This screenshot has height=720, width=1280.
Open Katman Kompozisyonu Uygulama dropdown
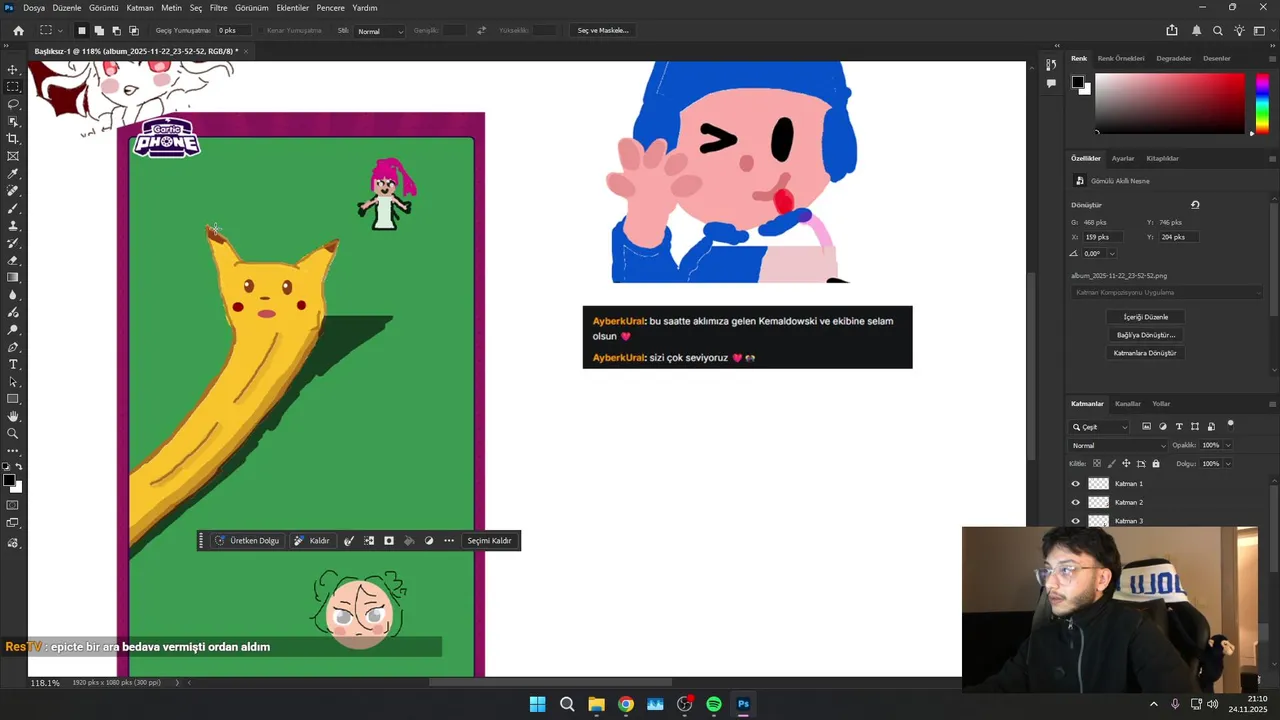click(x=1167, y=293)
